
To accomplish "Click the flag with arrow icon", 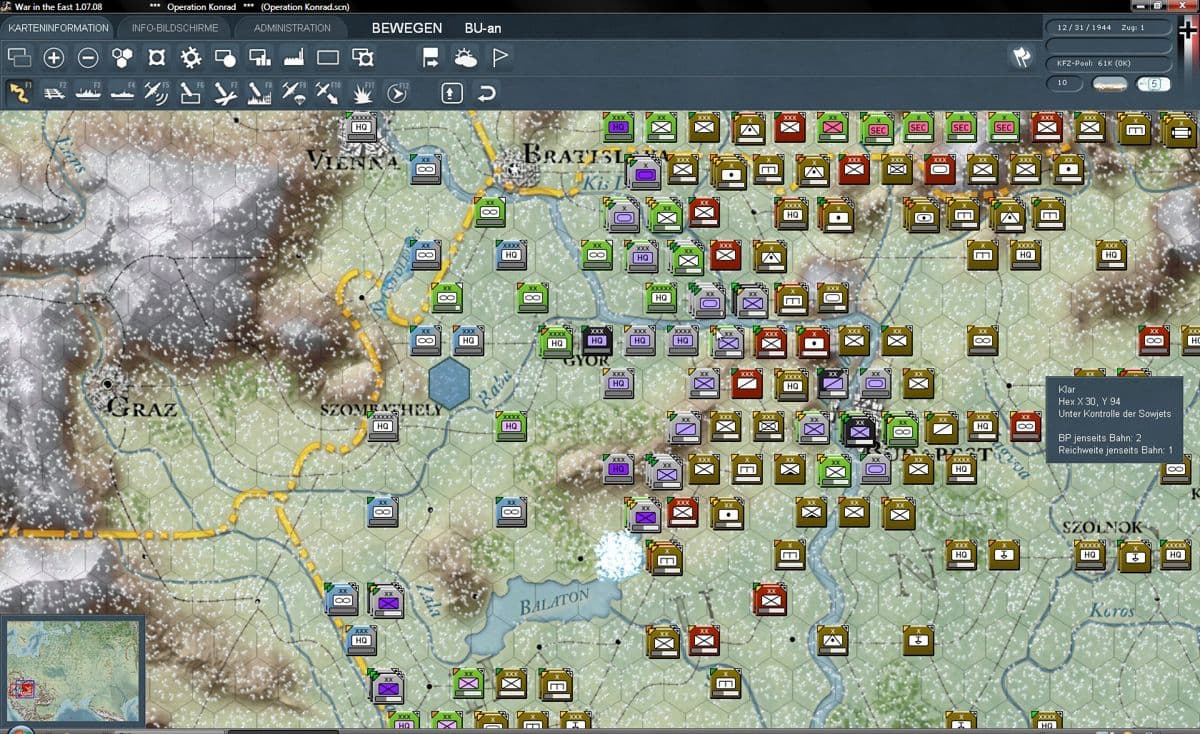I will pos(430,59).
